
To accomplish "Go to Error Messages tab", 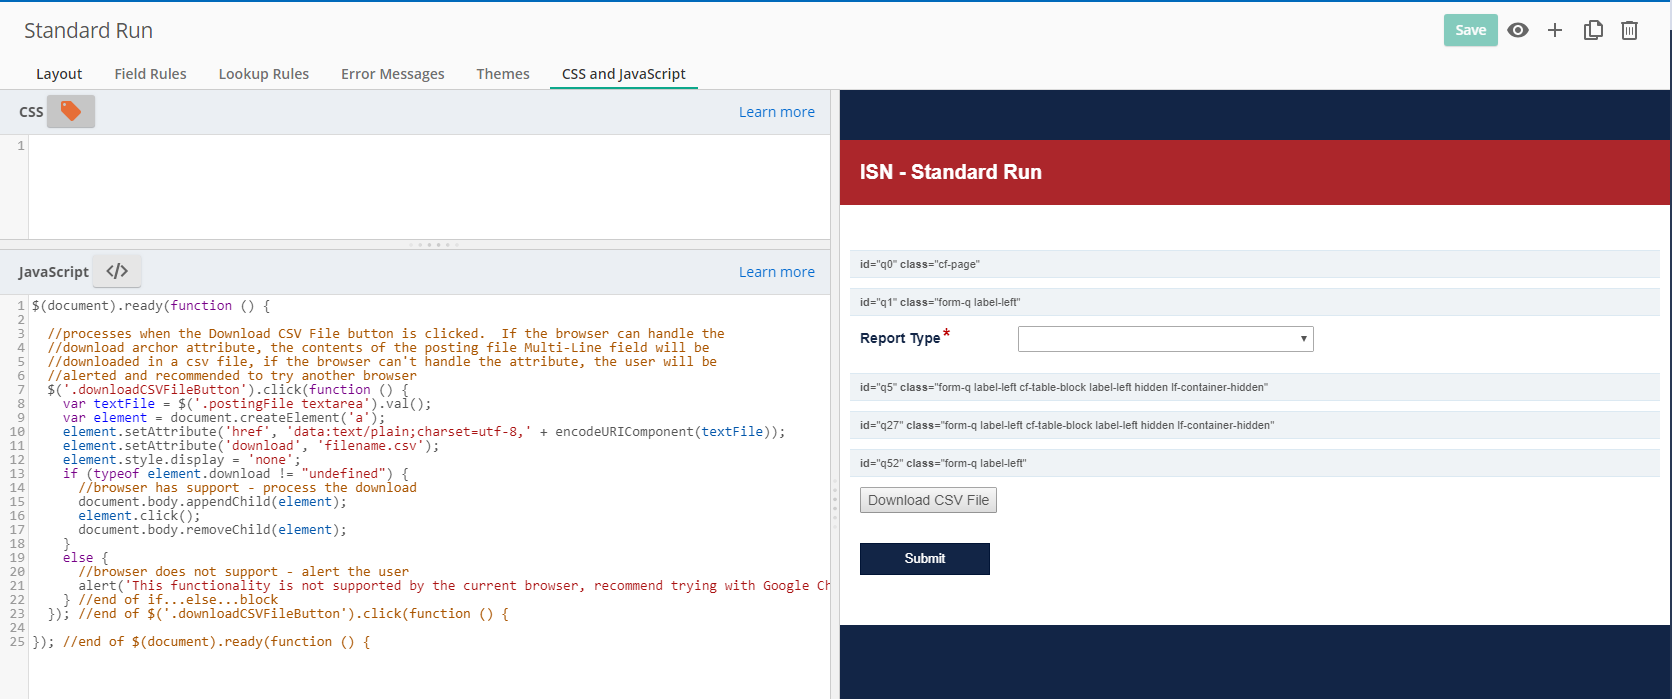I will pos(392,74).
